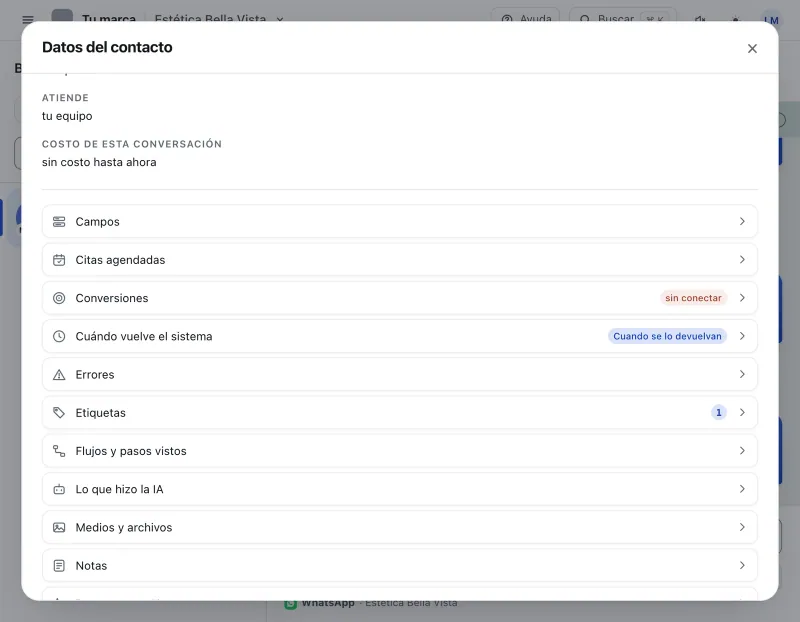The width and height of the screenshot is (800, 622).
Task: Expand the Citas agendadas chevron
Action: click(x=742, y=260)
